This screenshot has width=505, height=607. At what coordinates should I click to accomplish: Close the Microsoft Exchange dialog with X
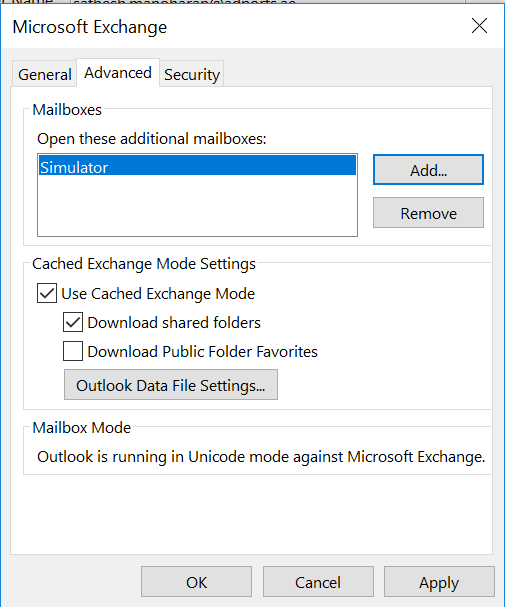point(479,26)
